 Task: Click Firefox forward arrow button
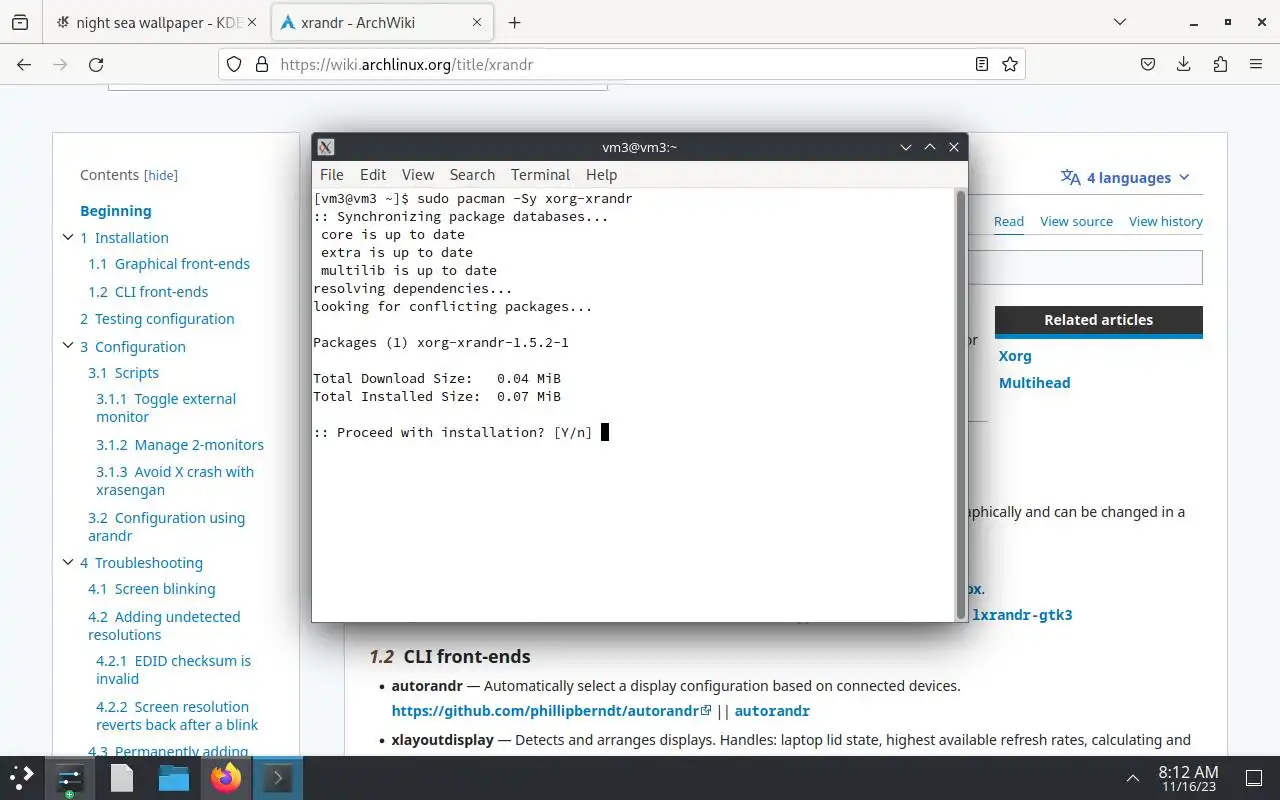60,64
